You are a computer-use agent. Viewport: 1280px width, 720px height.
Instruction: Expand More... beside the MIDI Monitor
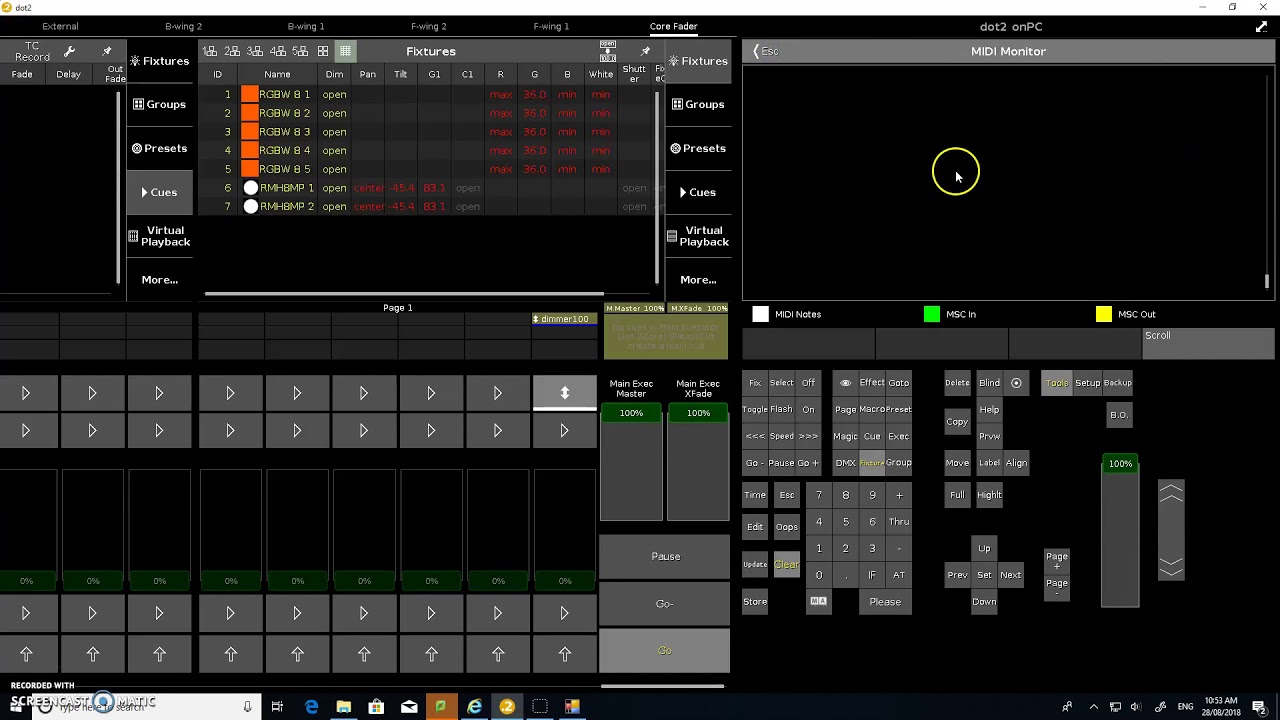[698, 280]
